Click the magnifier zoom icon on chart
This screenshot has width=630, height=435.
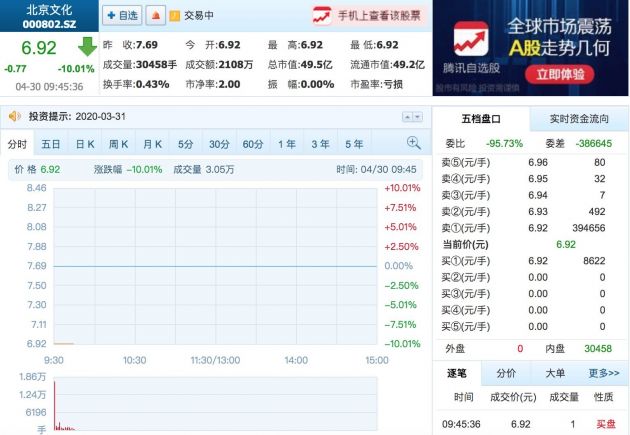coord(413,143)
